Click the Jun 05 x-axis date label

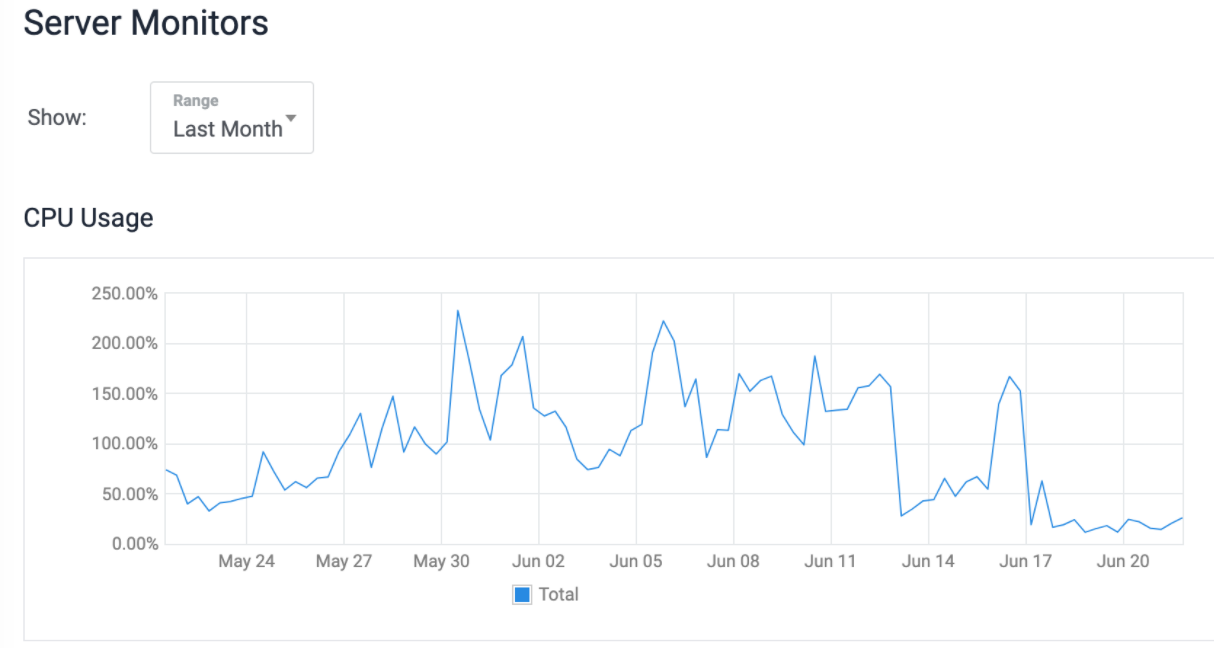click(636, 561)
